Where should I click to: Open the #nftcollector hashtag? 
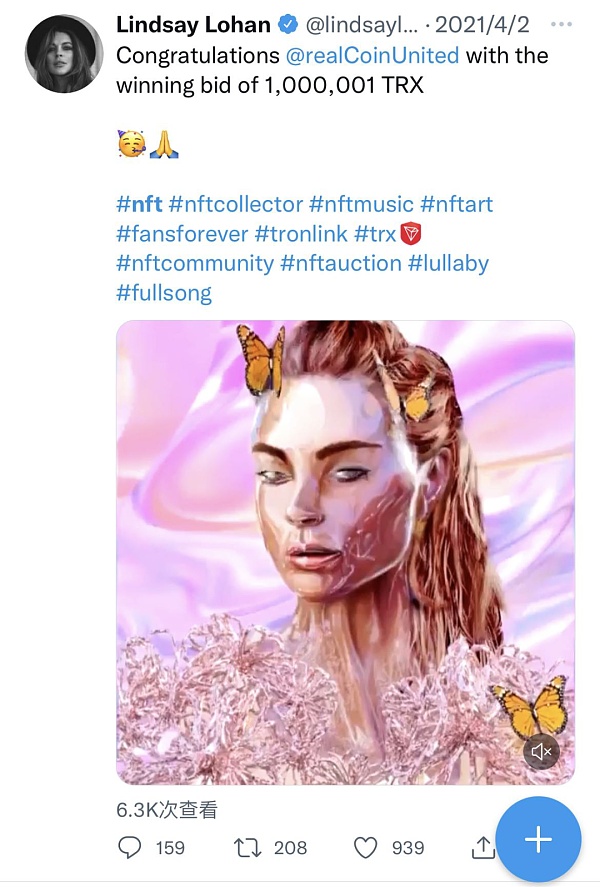coord(236,205)
